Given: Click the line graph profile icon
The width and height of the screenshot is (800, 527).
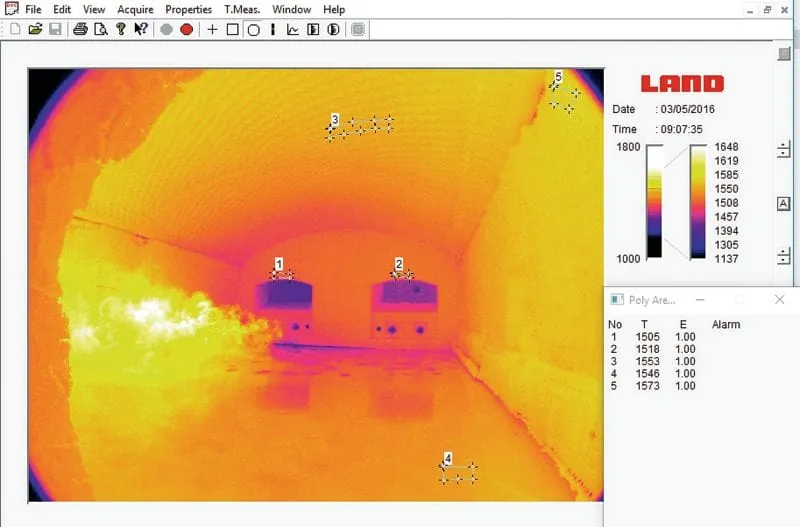Looking at the screenshot, I should (293, 29).
